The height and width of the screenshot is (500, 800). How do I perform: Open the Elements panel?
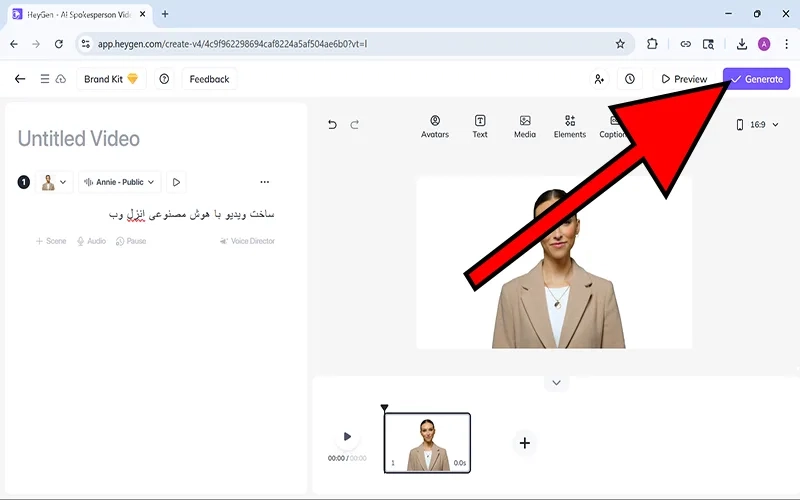coord(570,127)
